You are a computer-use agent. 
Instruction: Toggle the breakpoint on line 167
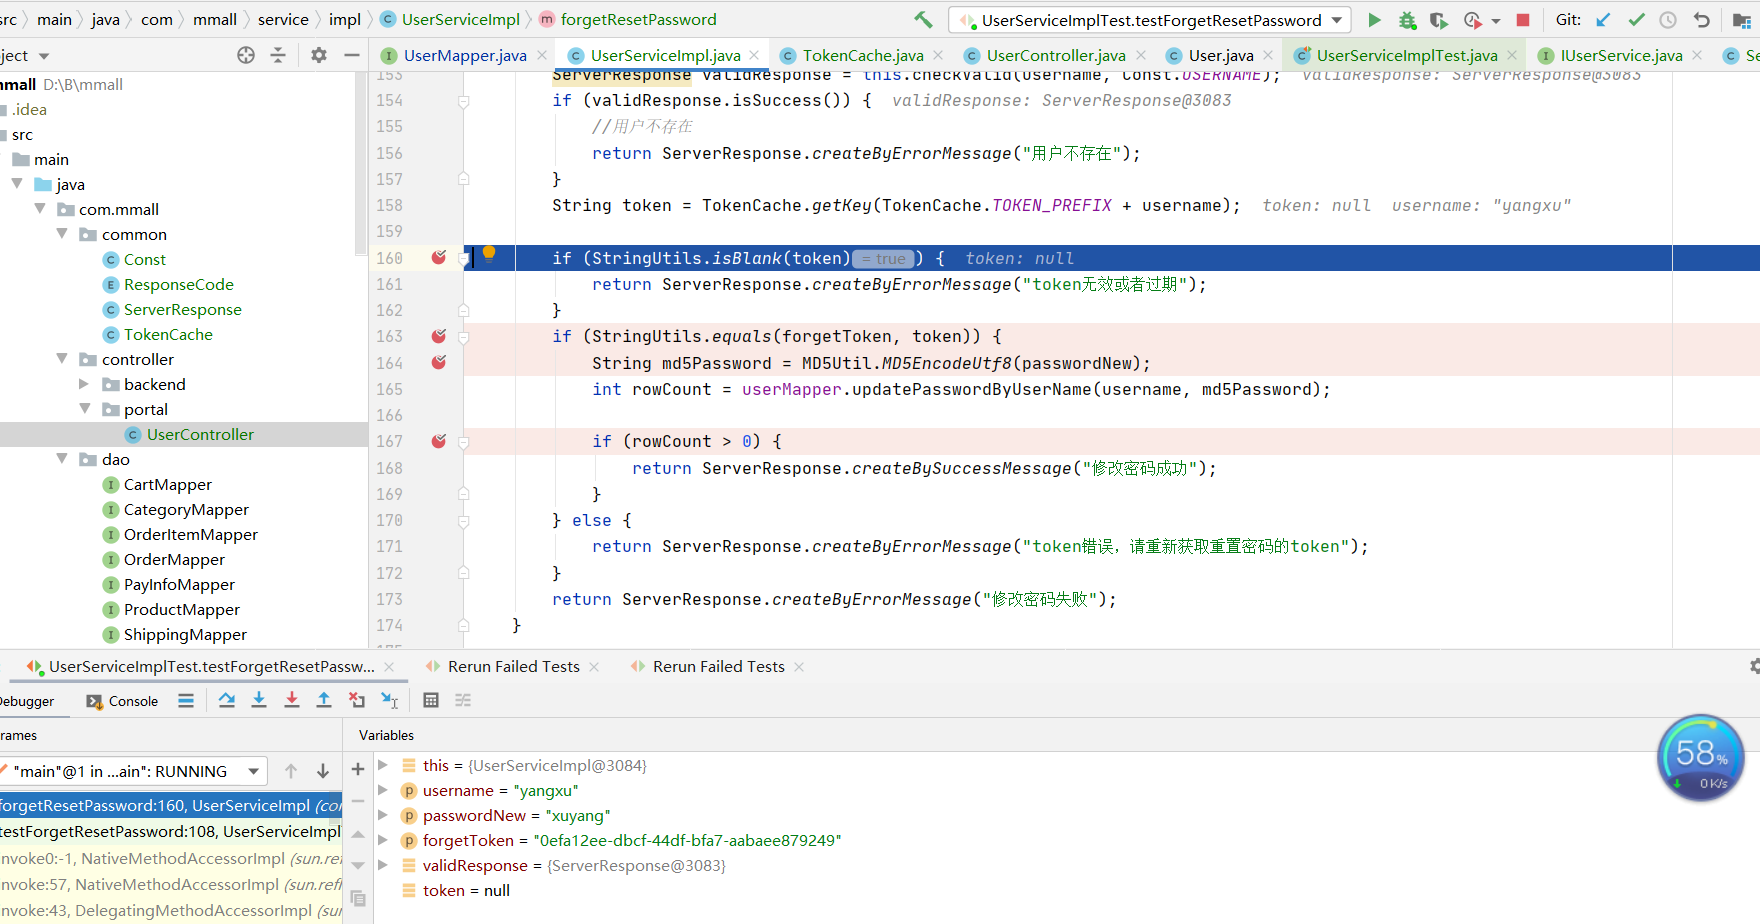click(x=439, y=441)
